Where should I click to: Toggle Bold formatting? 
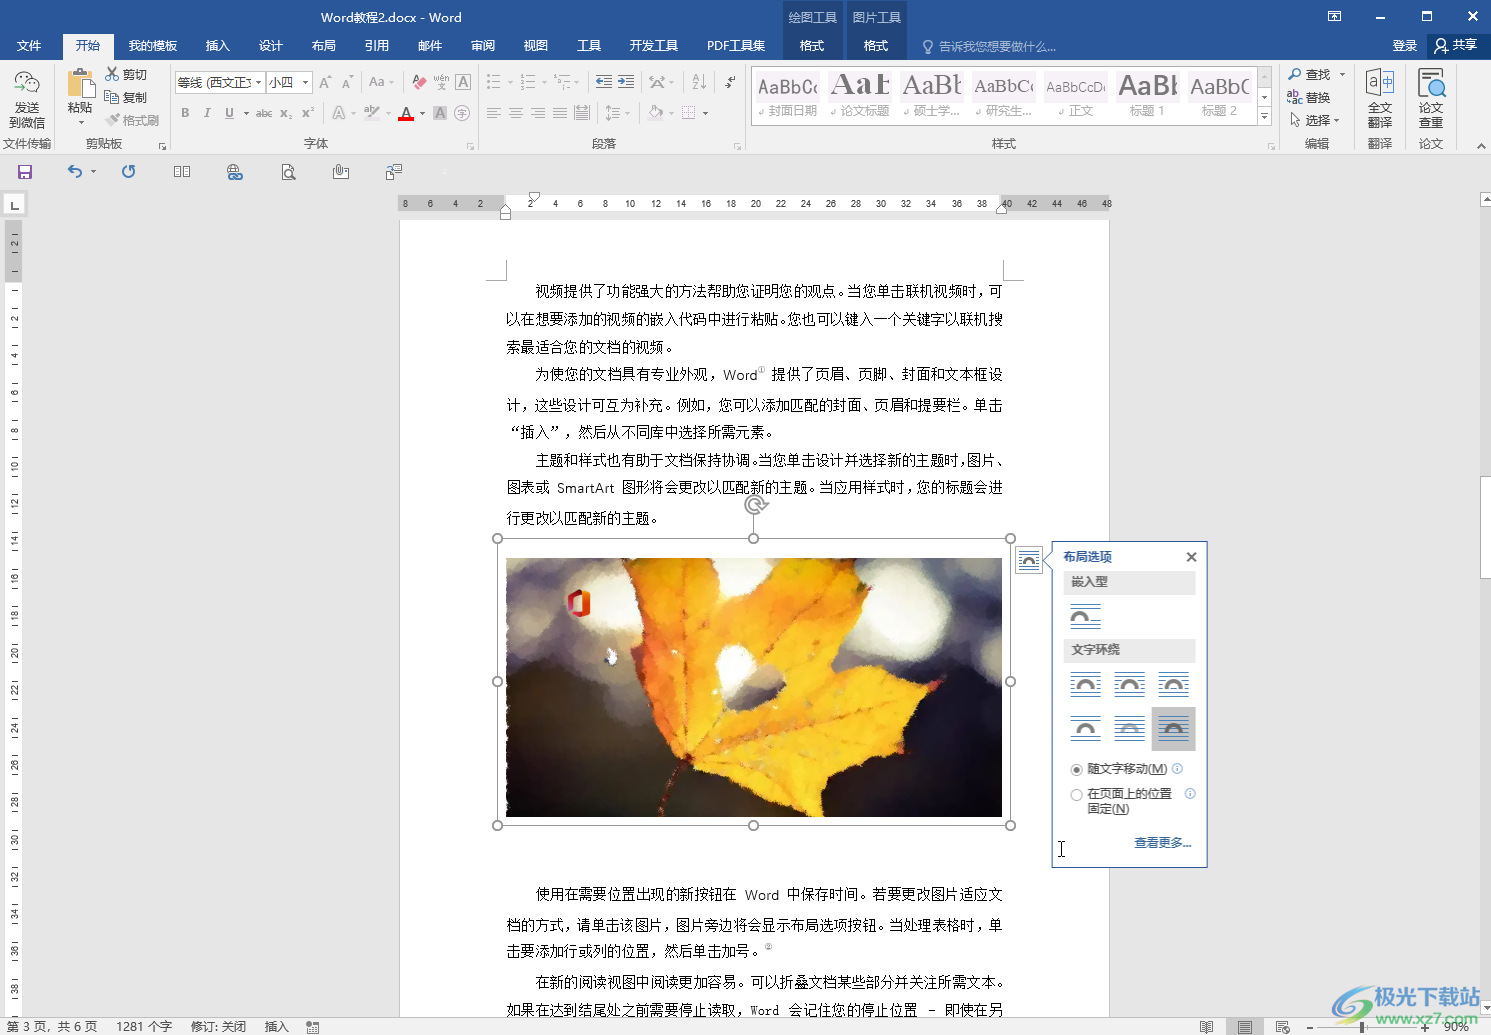tap(185, 113)
